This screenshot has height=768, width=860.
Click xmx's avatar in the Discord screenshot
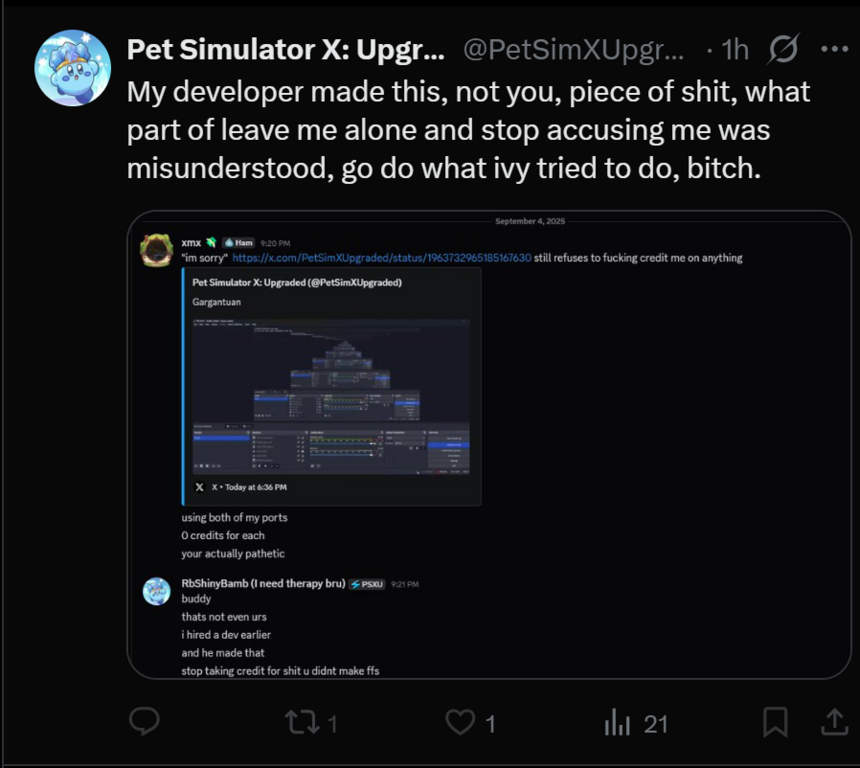pos(156,249)
